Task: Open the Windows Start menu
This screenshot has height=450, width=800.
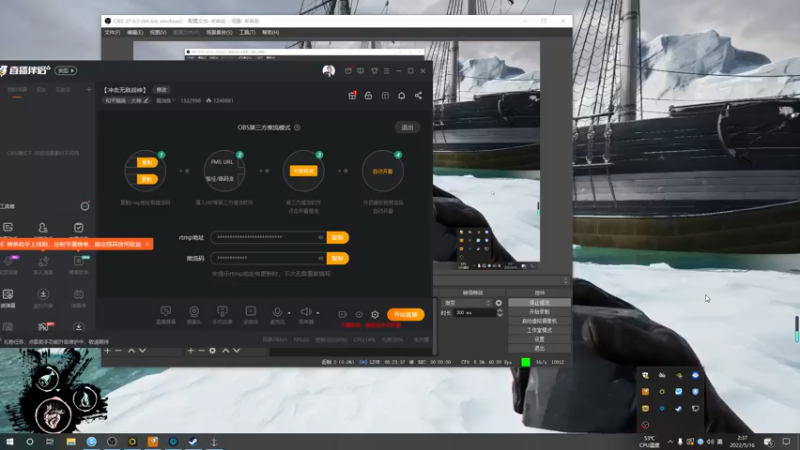Action: pos(9,442)
